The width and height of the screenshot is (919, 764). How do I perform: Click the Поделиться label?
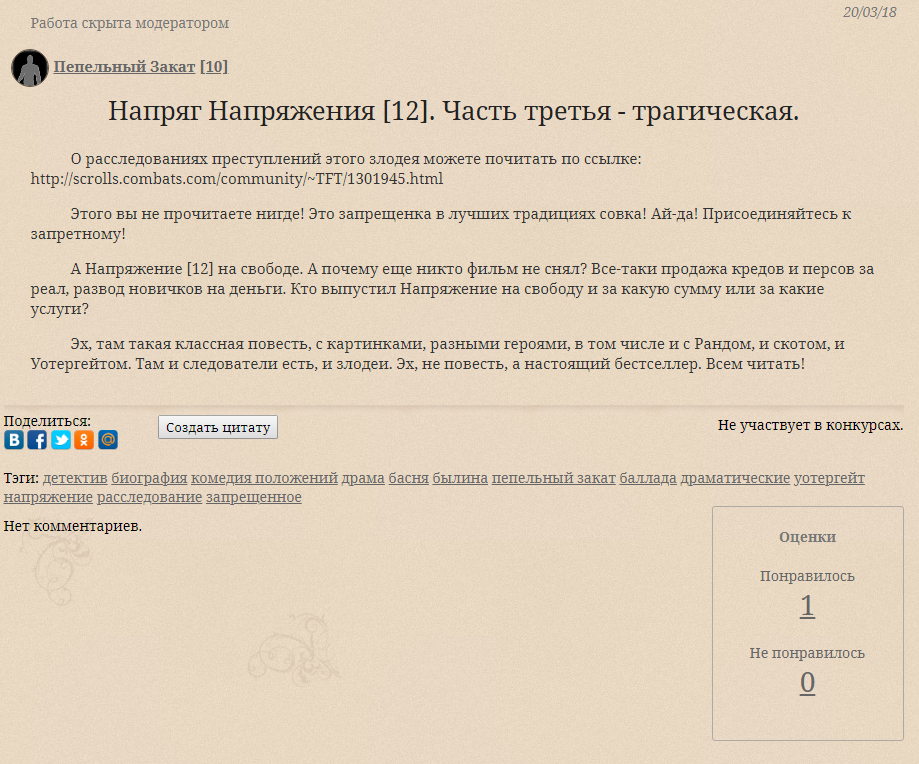click(47, 421)
